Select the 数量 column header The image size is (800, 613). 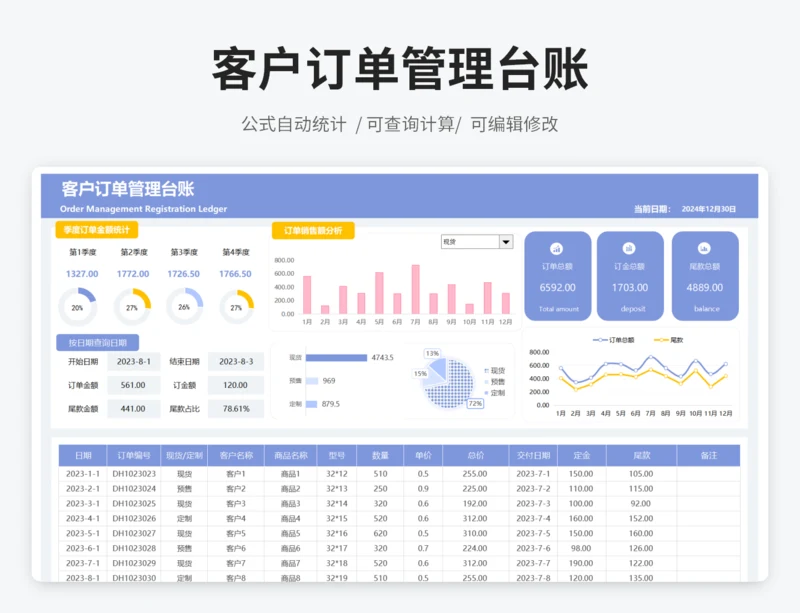(380, 455)
